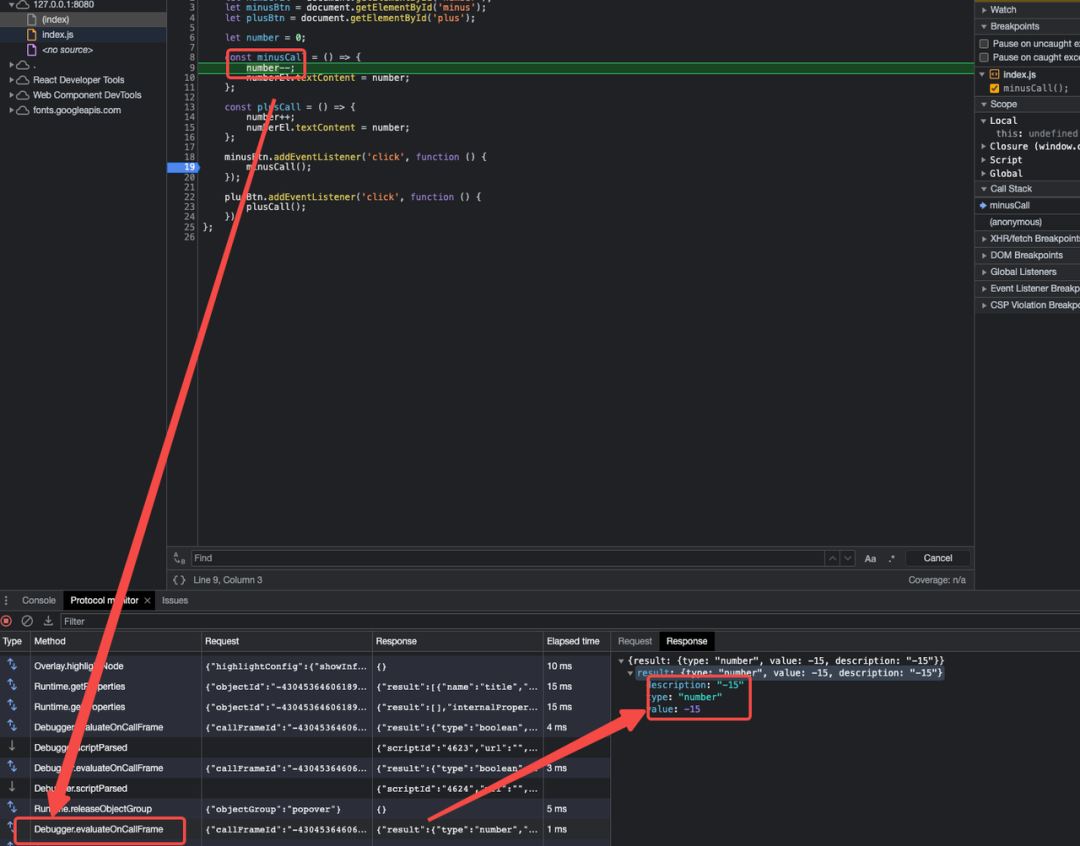Click Coverage: n/a status text
The image size is (1080, 846).
tap(937, 580)
